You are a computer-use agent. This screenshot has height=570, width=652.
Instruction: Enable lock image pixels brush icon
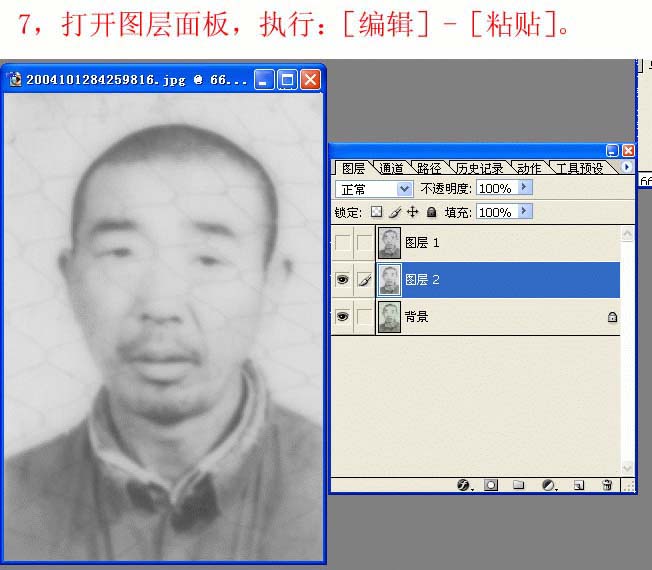(x=394, y=212)
